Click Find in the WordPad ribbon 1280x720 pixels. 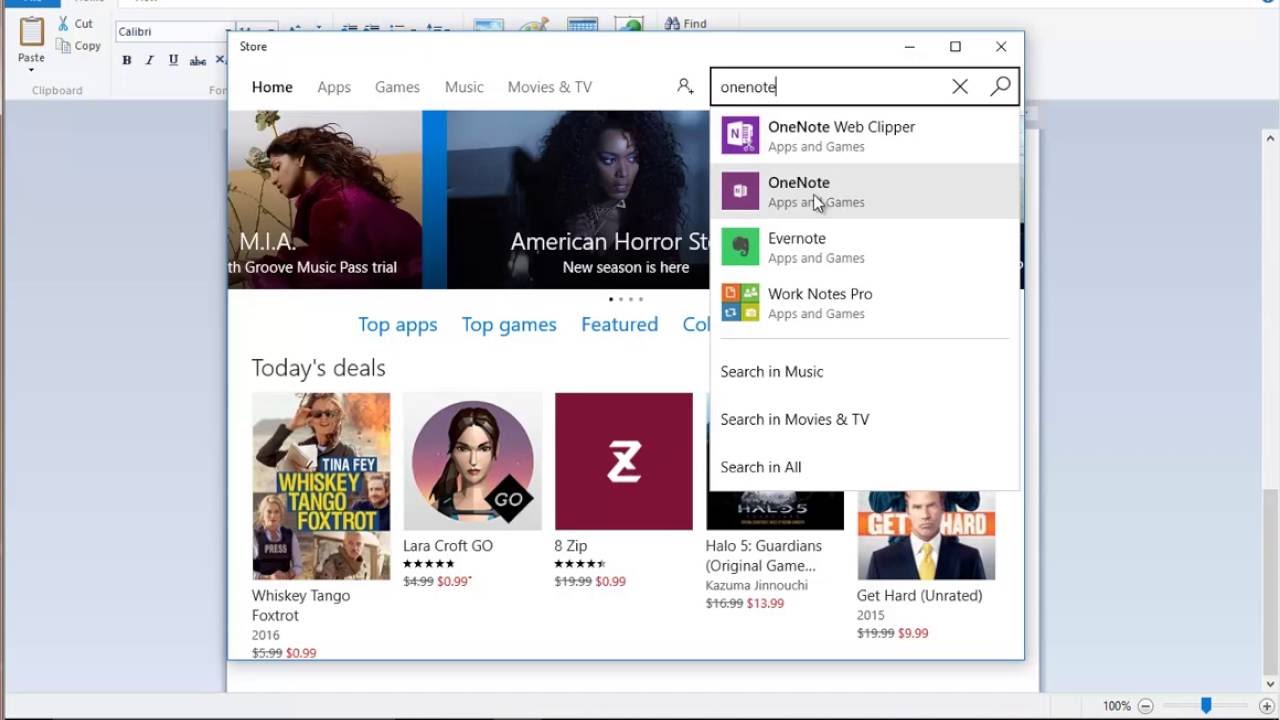[685, 23]
